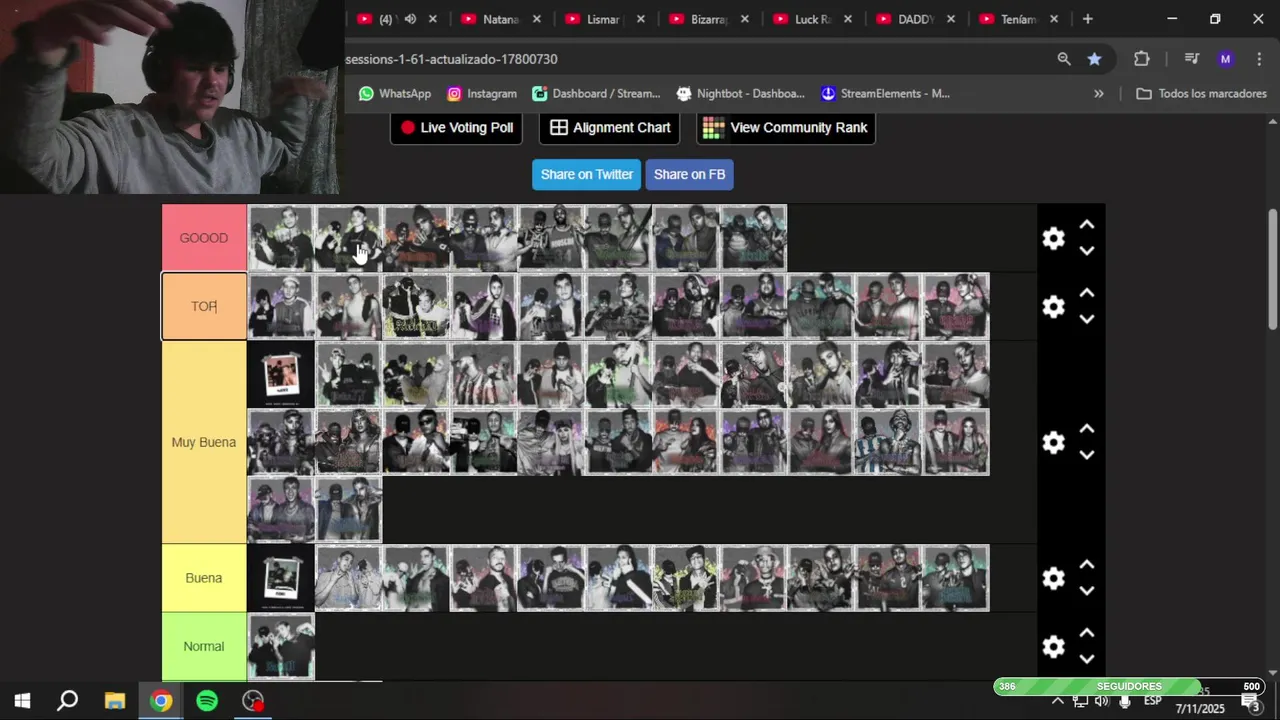Switch to the Natana YouTube tab
The width and height of the screenshot is (1280, 720).
[500, 19]
